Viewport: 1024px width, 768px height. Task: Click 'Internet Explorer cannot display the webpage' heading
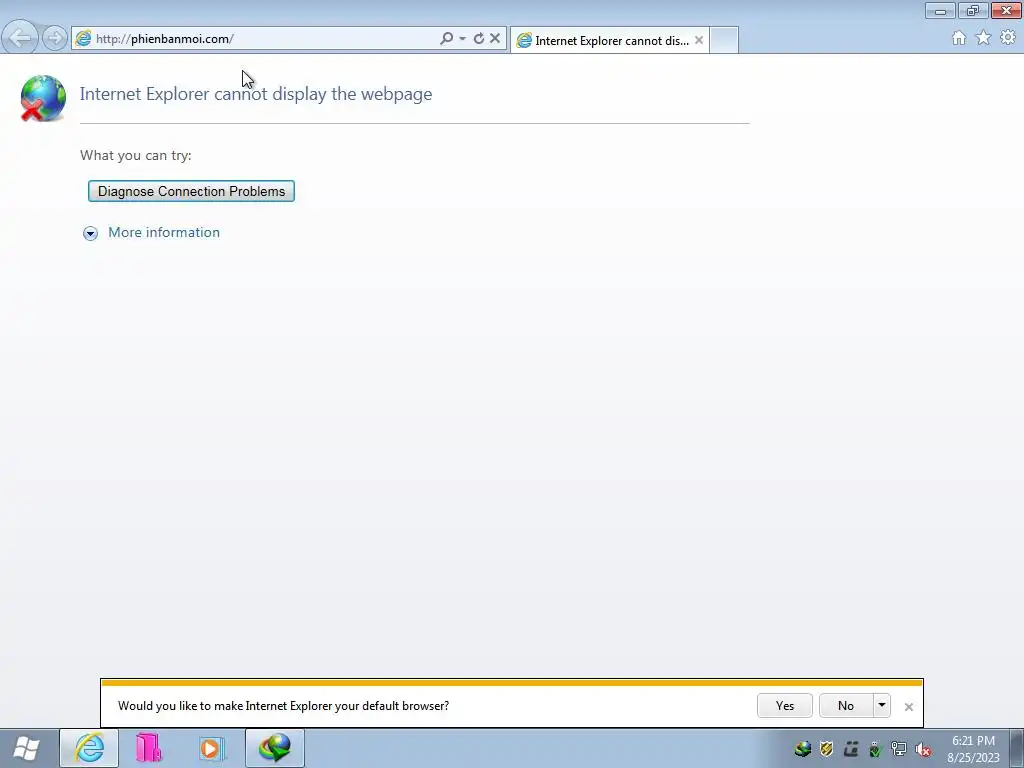tap(256, 94)
